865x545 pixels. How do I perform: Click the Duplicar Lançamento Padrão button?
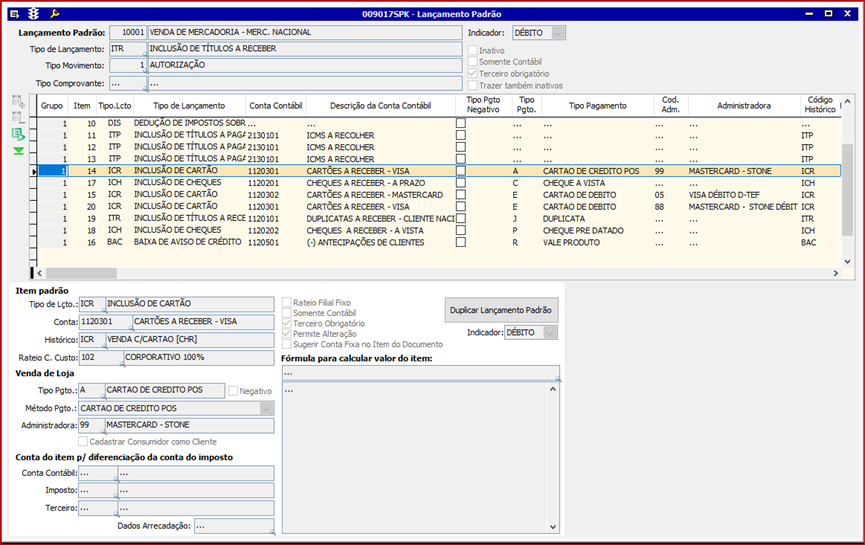point(501,309)
